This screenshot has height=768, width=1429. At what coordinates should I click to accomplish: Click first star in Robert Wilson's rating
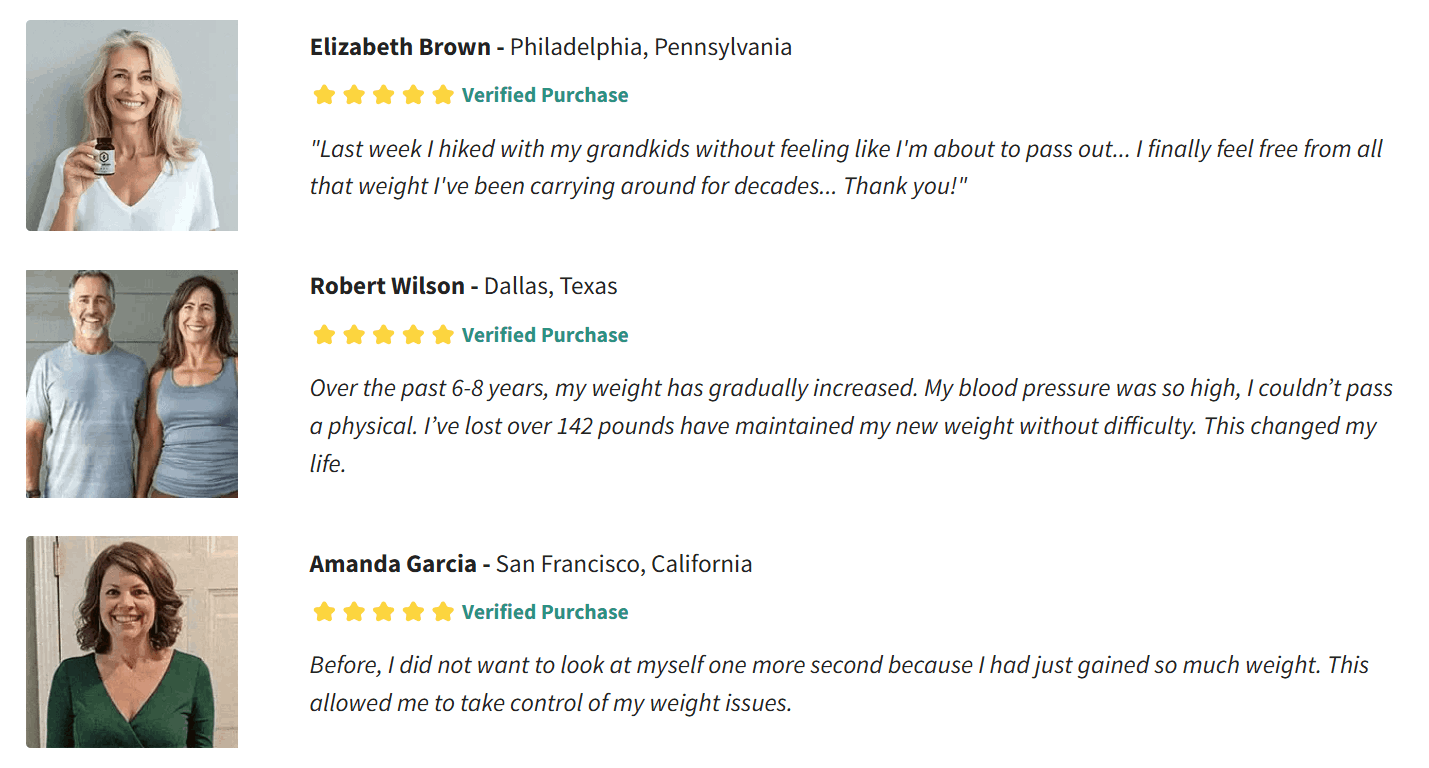(x=323, y=335)
